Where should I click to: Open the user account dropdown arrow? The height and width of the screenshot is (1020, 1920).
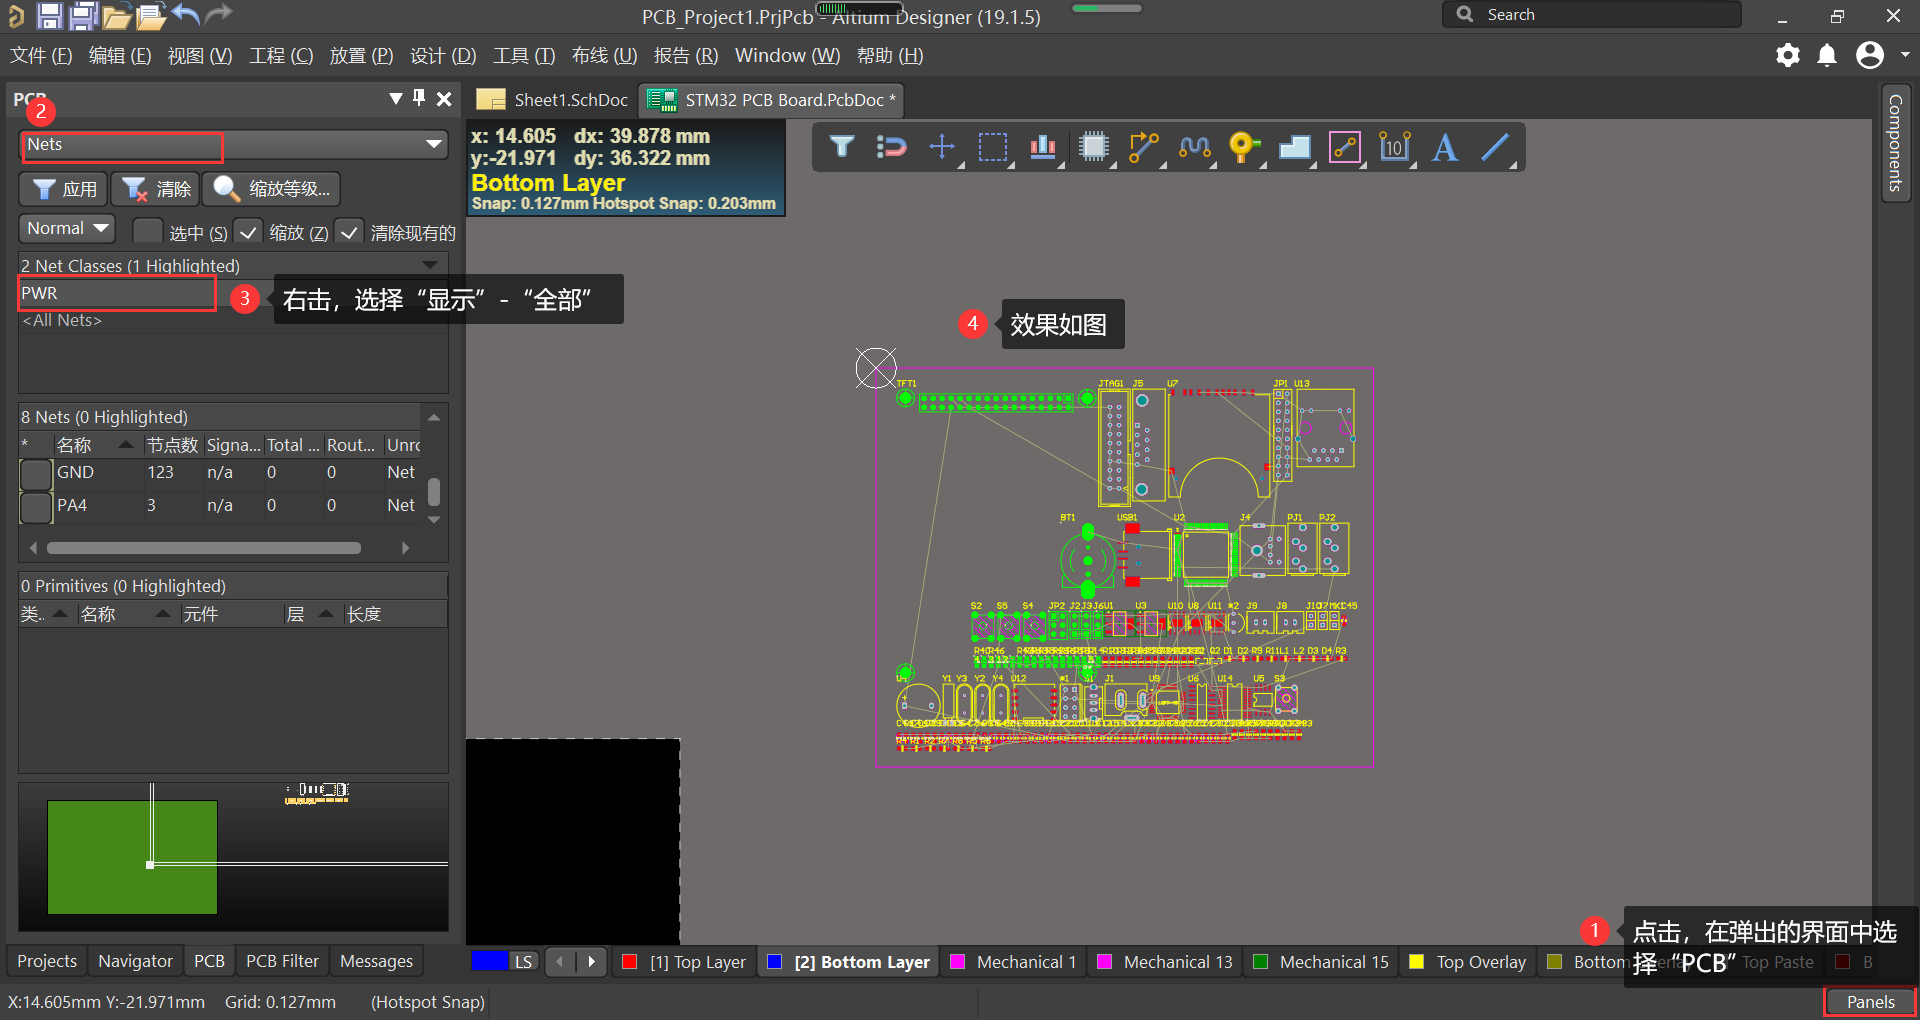[x=1905, y=55]
